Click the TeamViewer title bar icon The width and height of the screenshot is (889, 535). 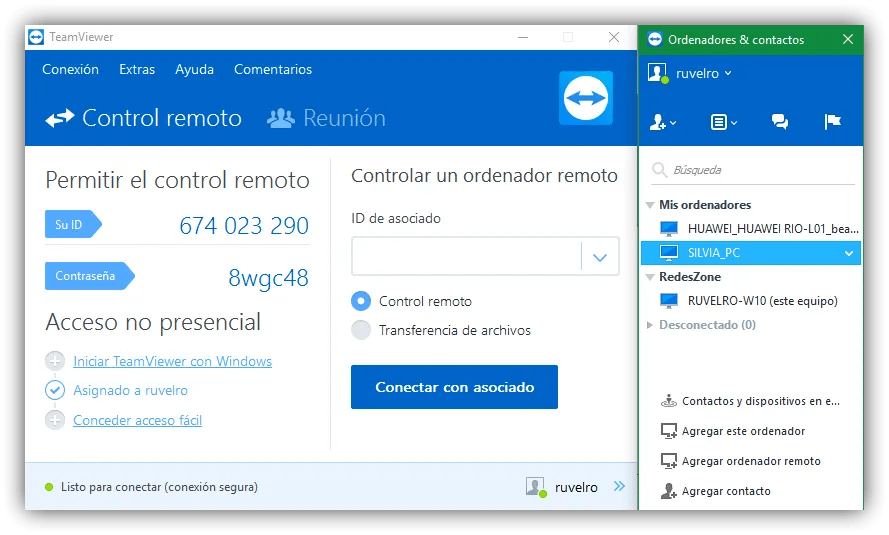[x=36, y=37]
